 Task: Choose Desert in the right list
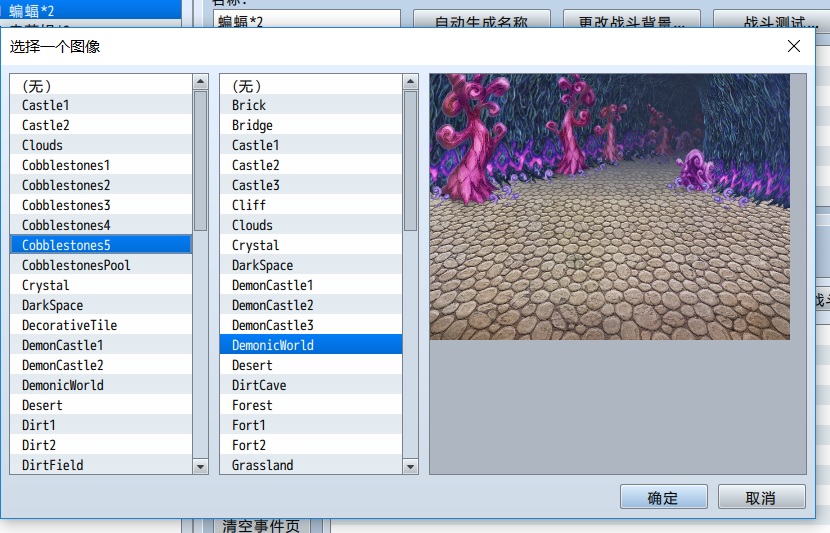coord(311,365)
